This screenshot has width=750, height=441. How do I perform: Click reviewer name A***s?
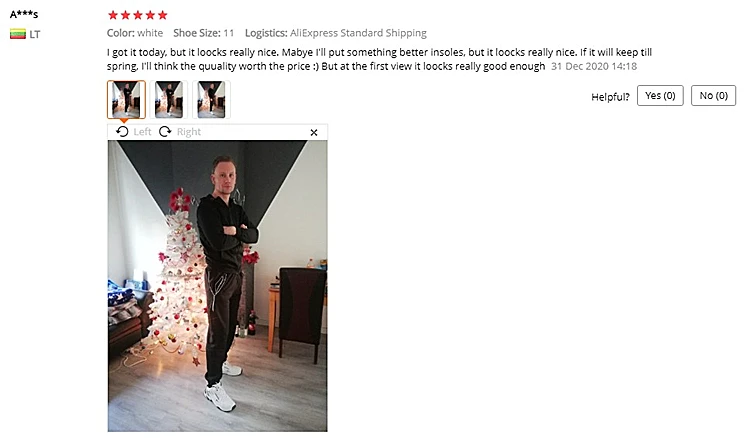pyautogui.click(x=24, y=14)
